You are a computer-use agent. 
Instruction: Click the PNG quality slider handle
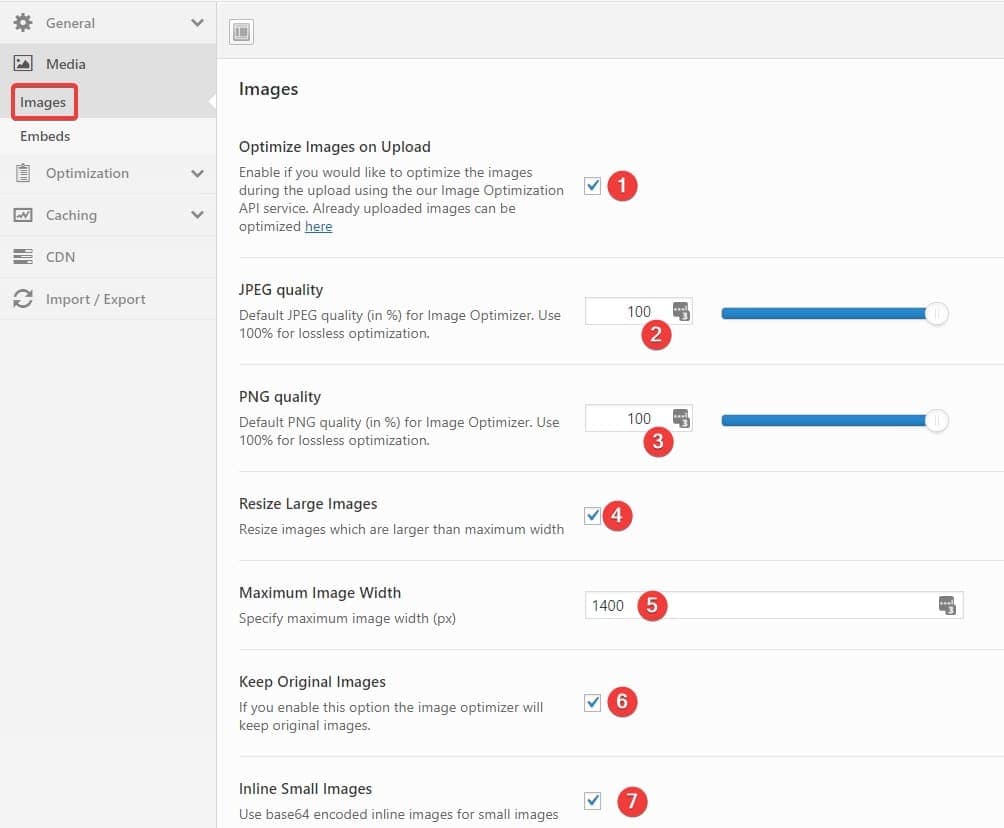click(x=936, y=420)
